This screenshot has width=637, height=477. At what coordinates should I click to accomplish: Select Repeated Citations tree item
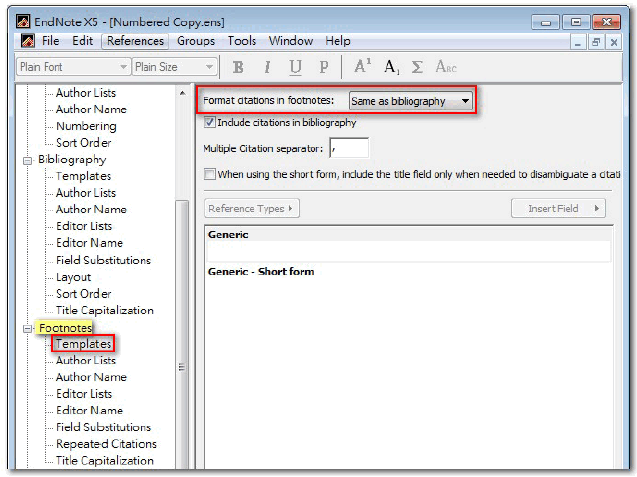(x=106, y=444)
